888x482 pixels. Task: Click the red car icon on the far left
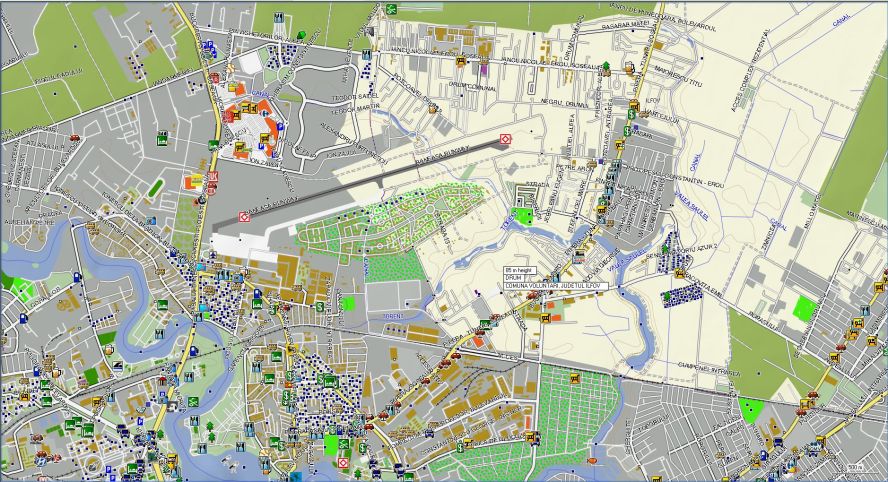click(x=74, y=138)
